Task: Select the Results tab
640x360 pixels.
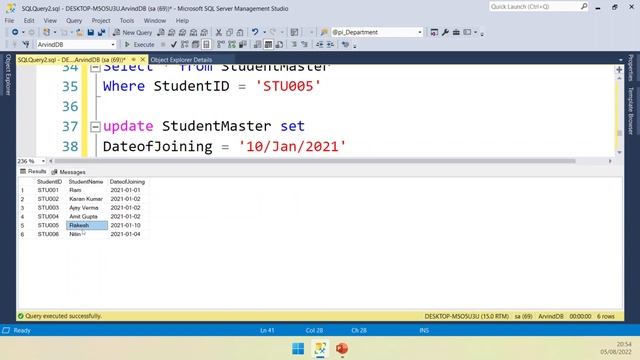Action: point(33,171)
